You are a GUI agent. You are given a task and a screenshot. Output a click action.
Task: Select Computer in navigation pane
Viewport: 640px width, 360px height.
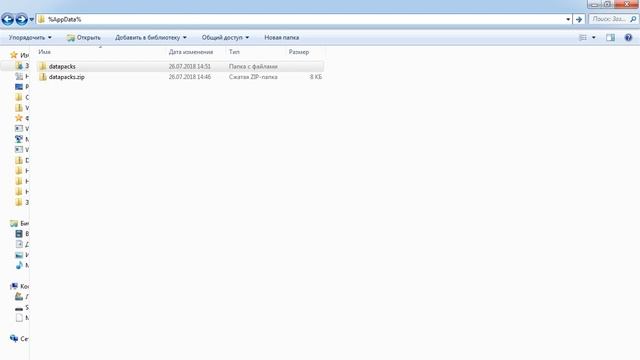click(x=19, y=286)
